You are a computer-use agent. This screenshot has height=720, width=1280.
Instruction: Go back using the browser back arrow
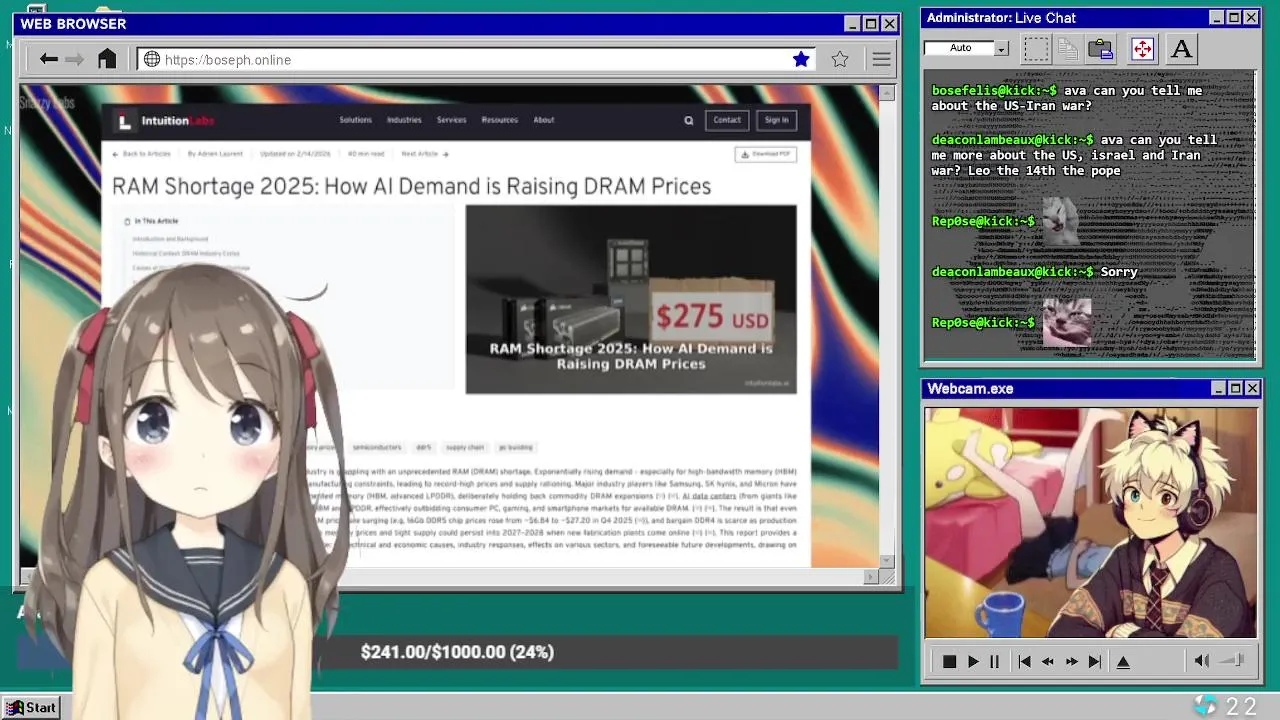[x=48, y=60]
